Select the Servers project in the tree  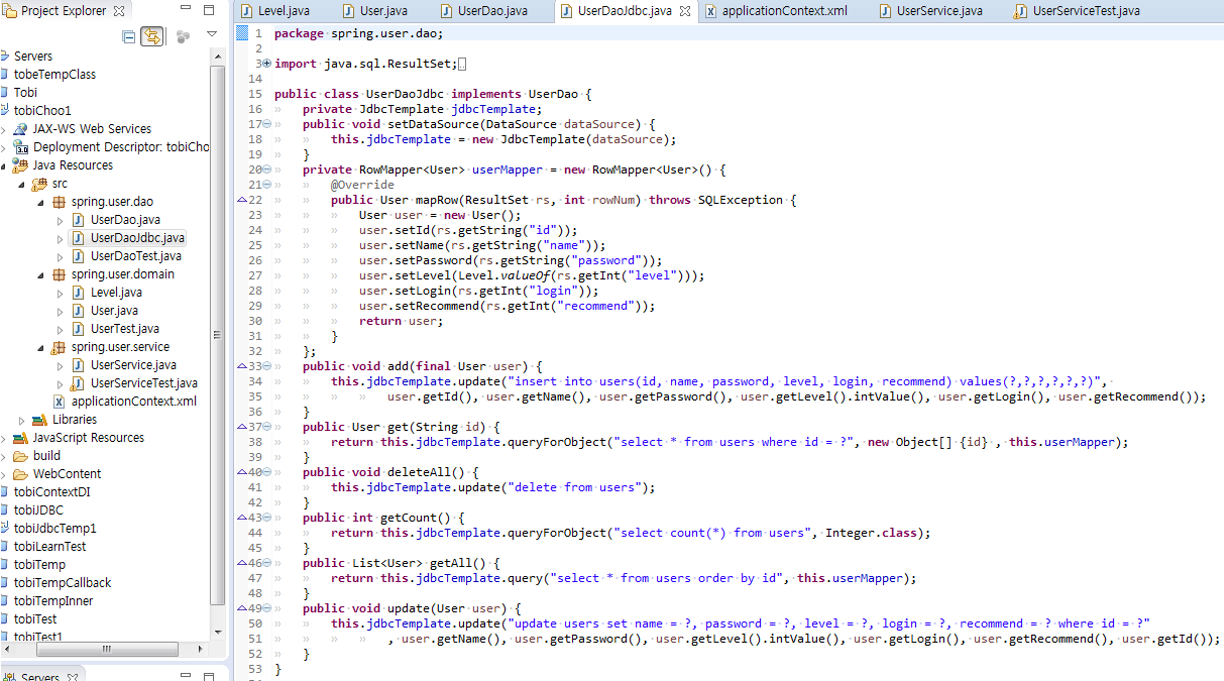coord(33,56)
